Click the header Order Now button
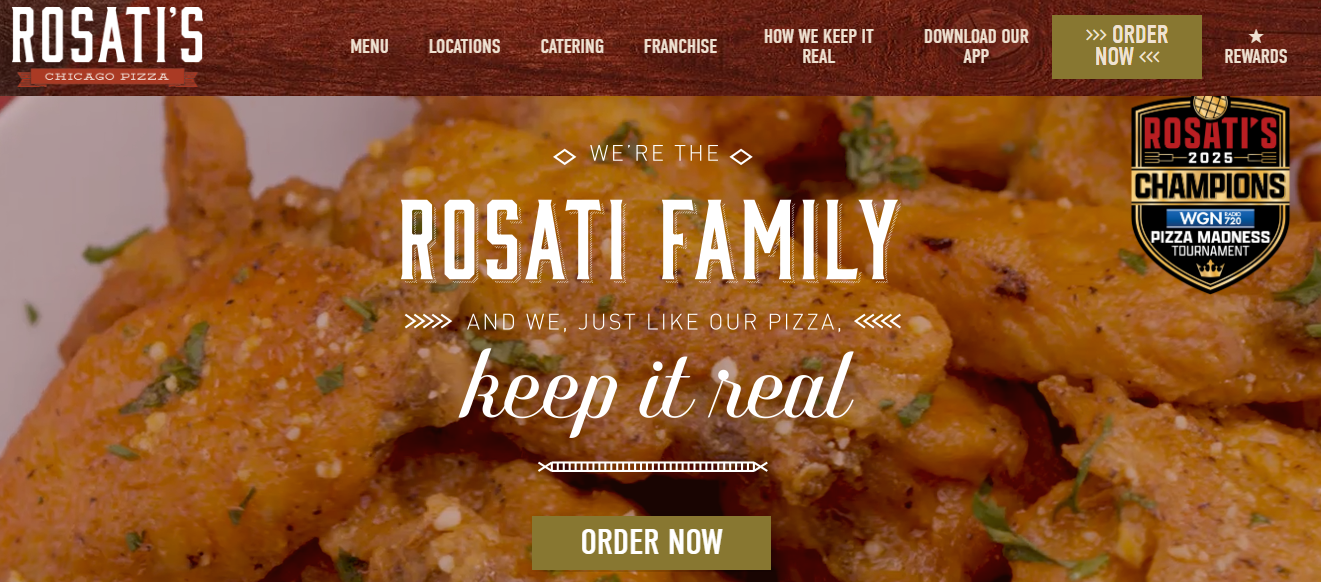The height and width of the screenshot is (582, 1321). [1127, 47]
